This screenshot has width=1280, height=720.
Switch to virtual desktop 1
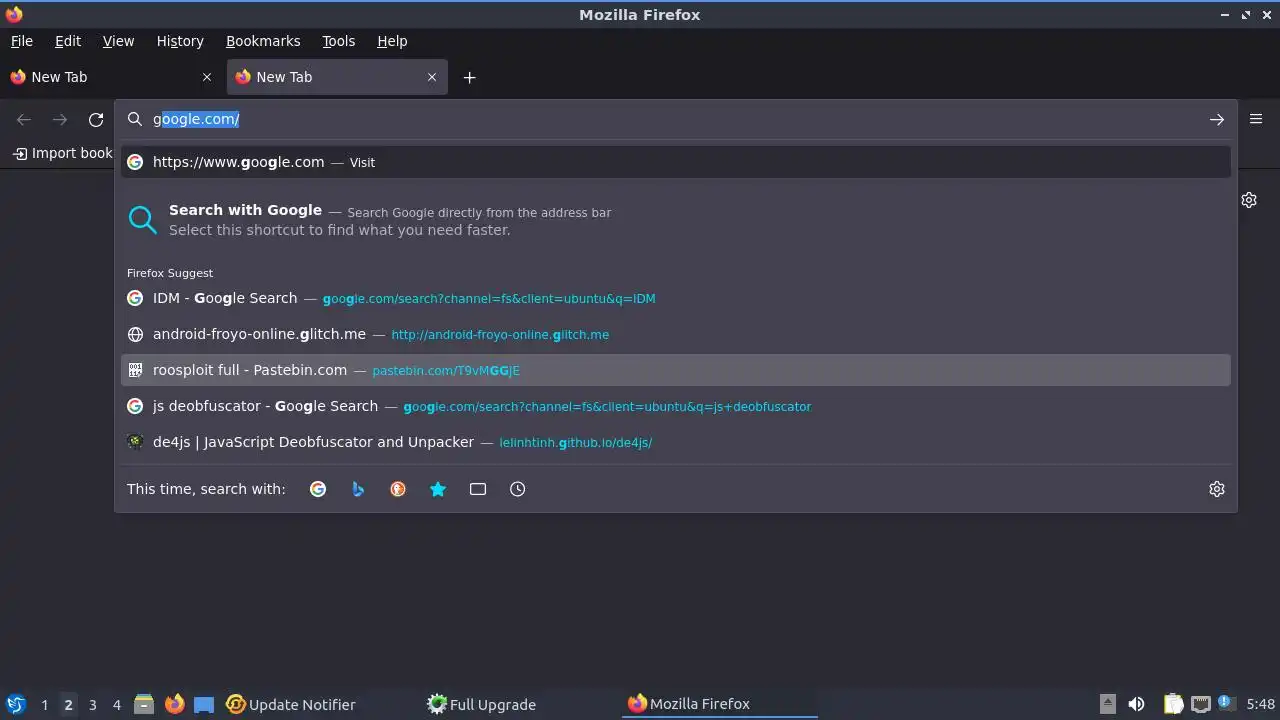44,704
